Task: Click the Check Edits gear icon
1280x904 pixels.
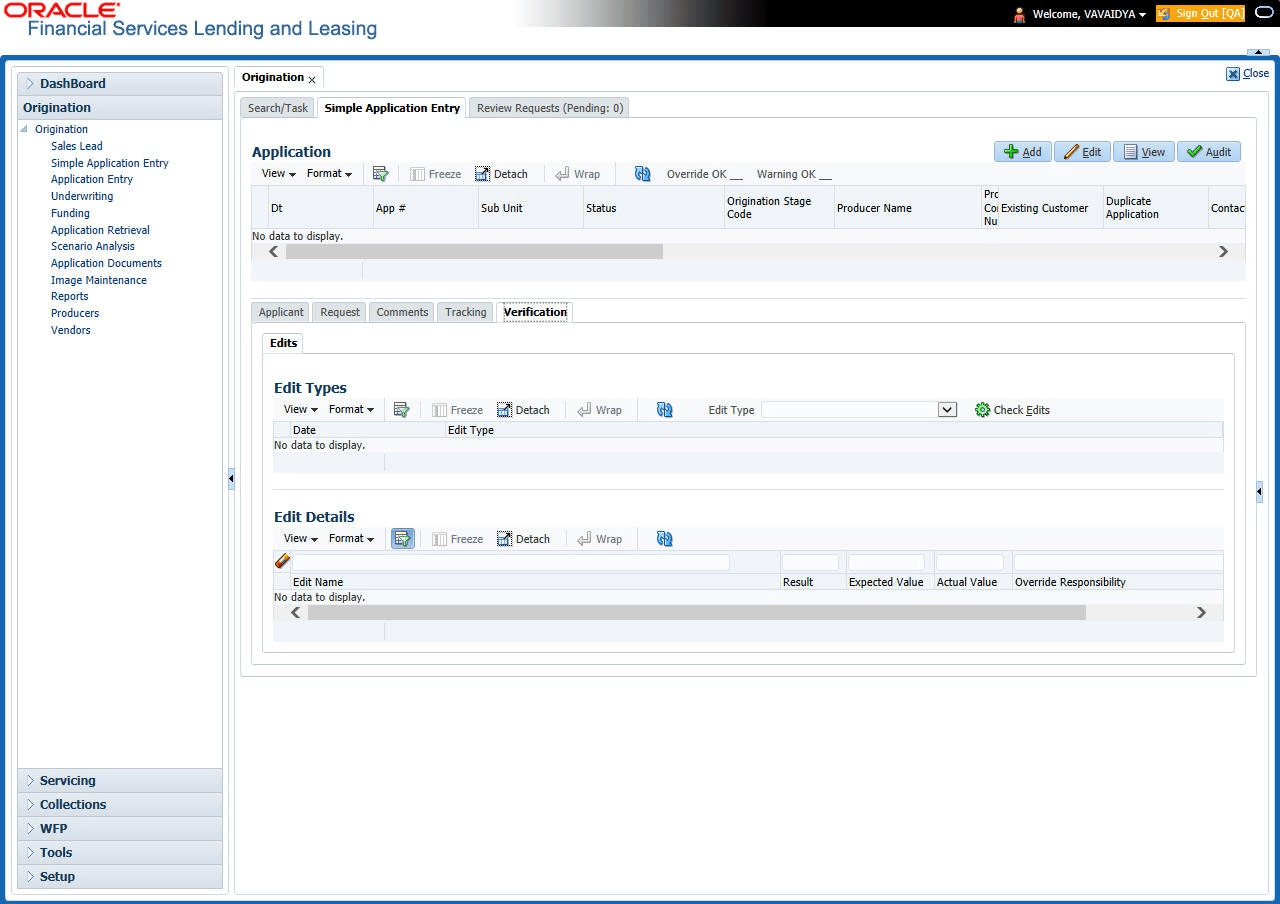Action: pyautogui.click(x=982, y=410)
